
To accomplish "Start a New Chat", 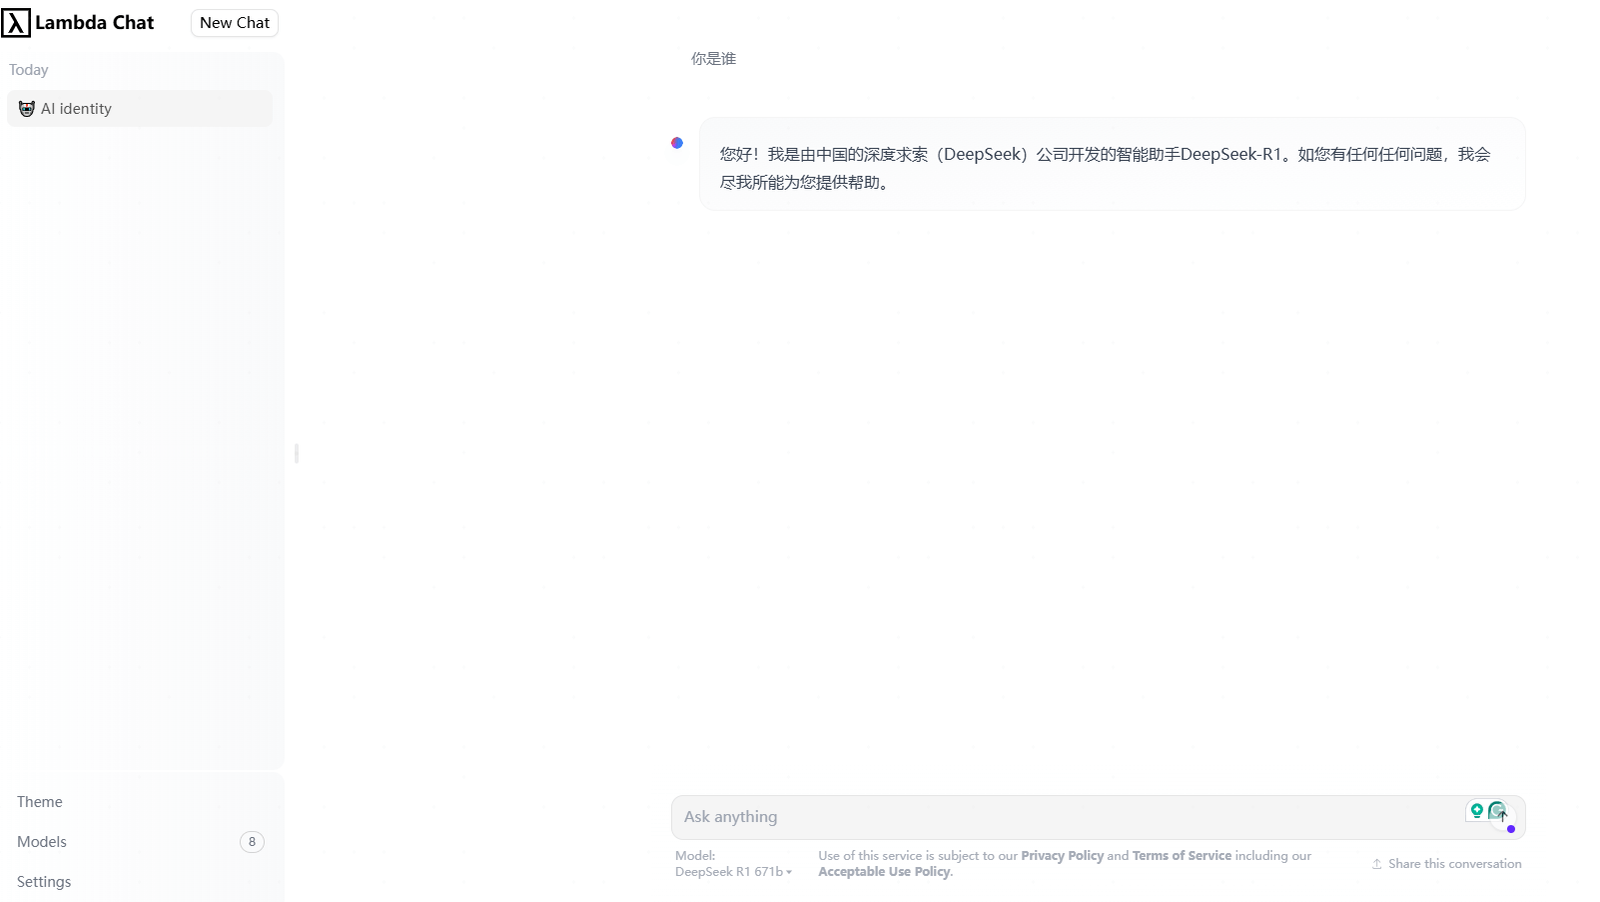I will 234,23.
